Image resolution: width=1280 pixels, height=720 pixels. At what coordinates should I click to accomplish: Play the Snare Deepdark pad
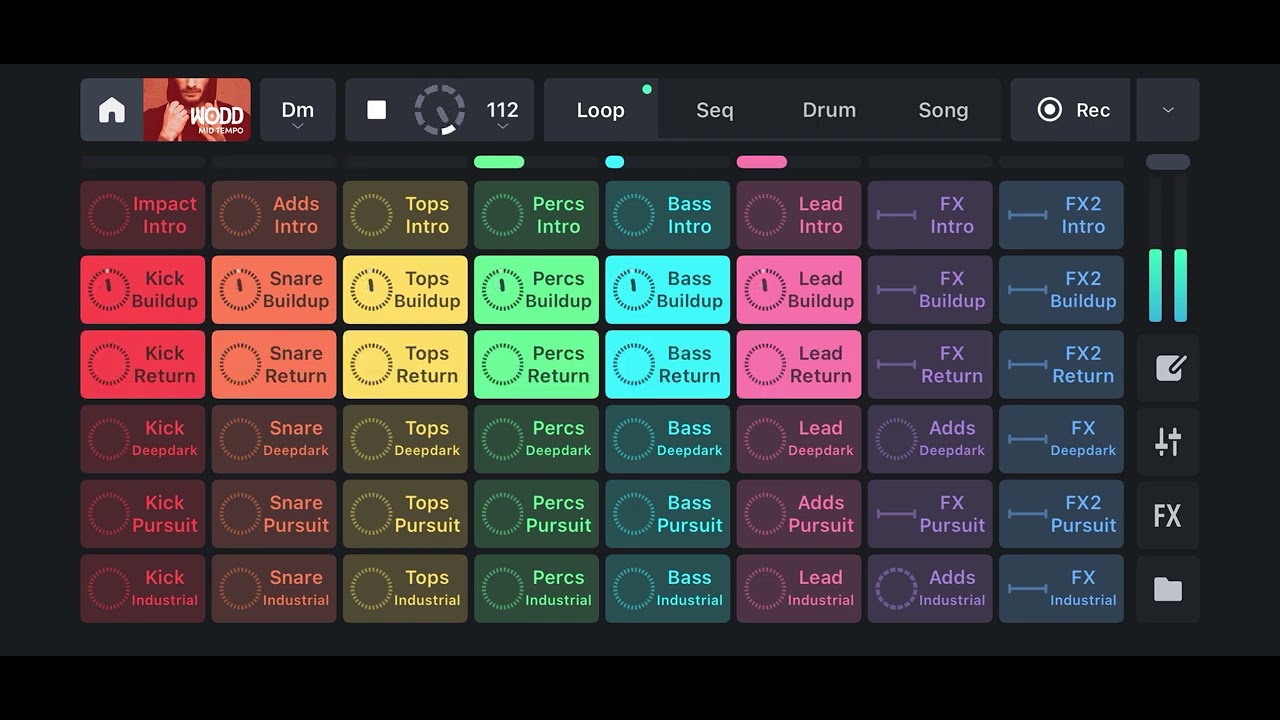[274, 439]
